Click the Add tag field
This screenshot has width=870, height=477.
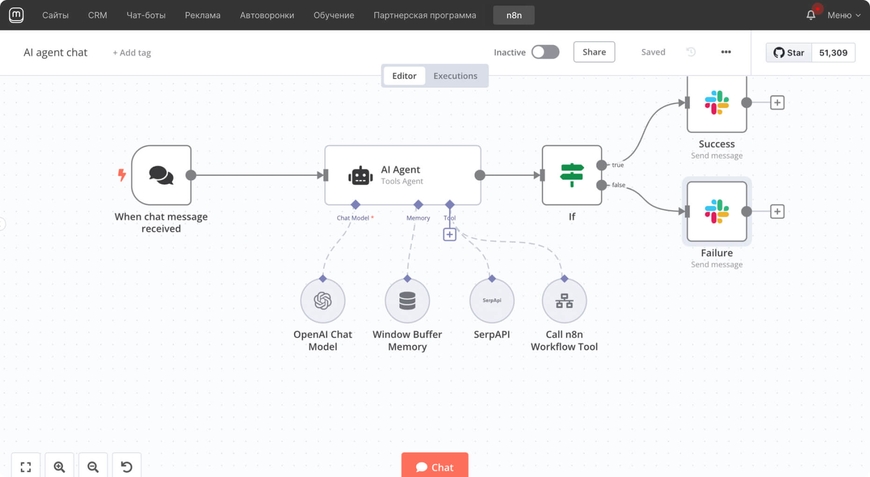[x=132, y=53]
